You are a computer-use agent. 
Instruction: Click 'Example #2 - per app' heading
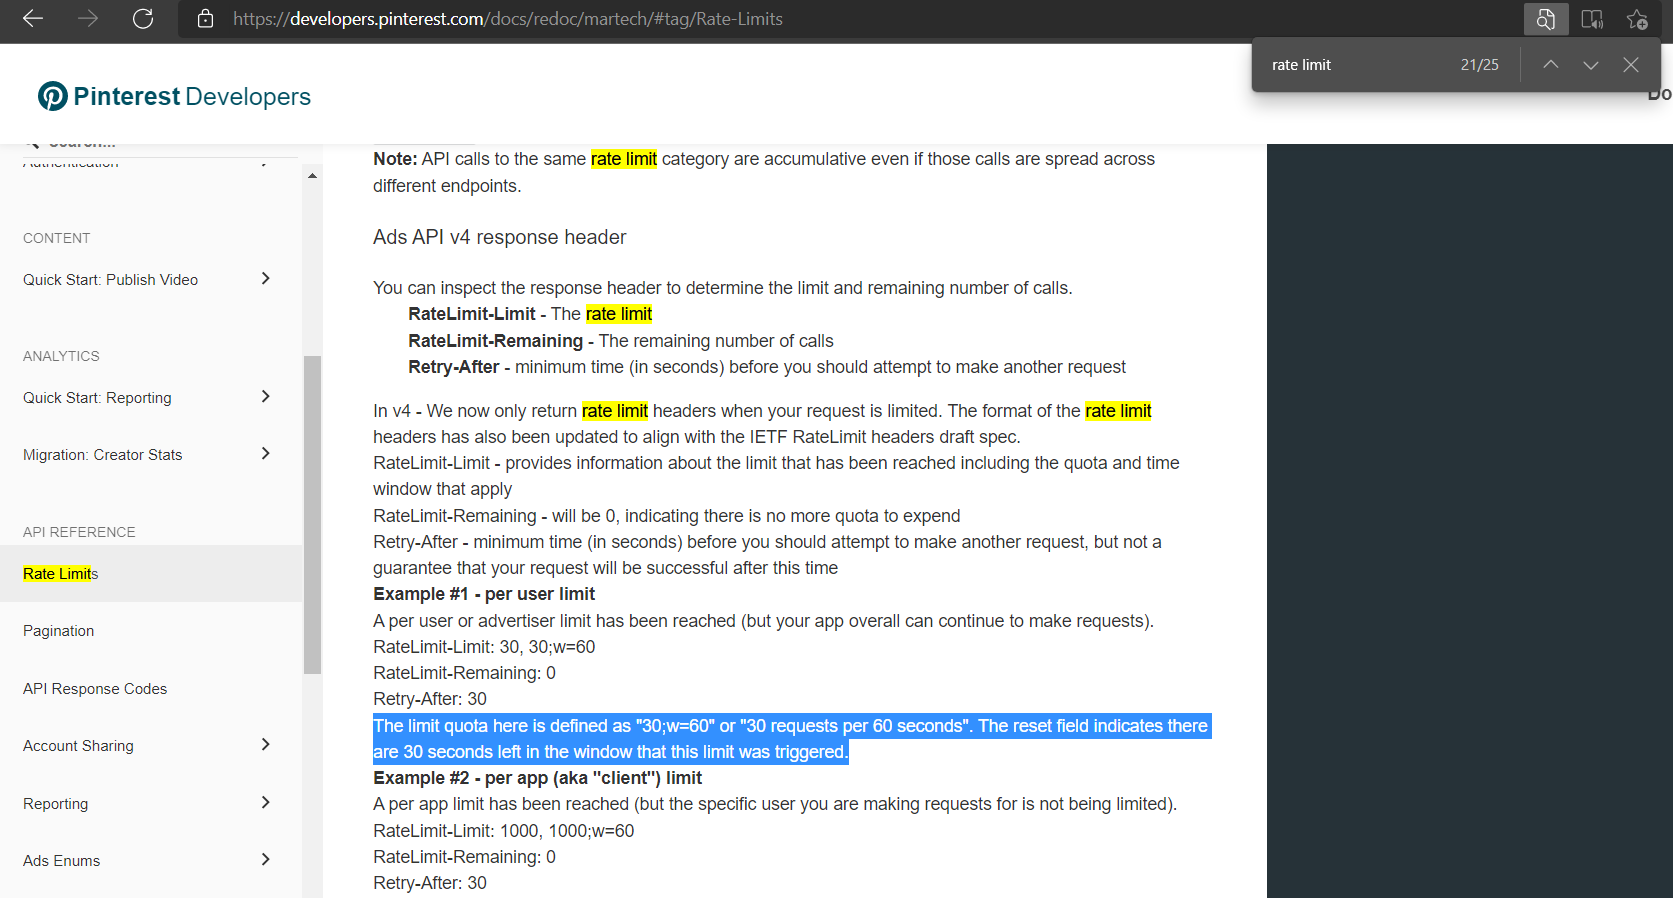pos(538,778)
